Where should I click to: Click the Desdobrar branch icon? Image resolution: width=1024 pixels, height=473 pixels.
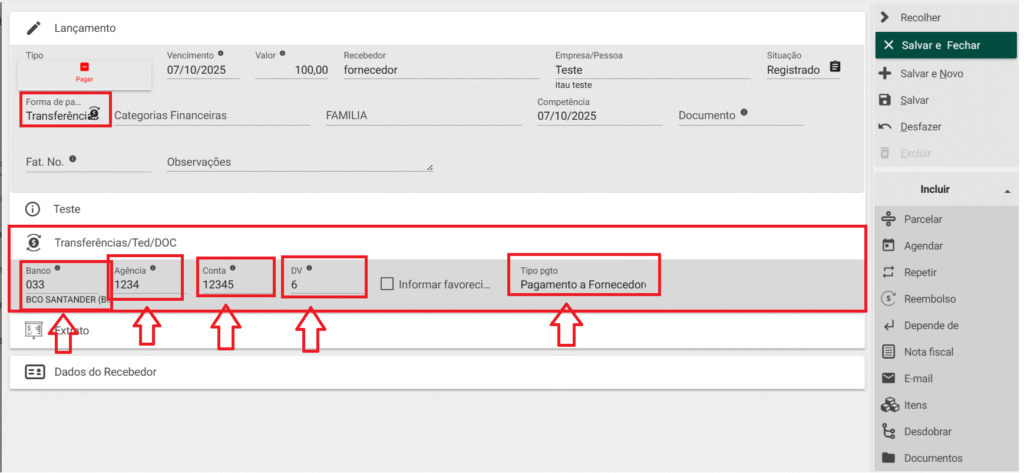887,432
